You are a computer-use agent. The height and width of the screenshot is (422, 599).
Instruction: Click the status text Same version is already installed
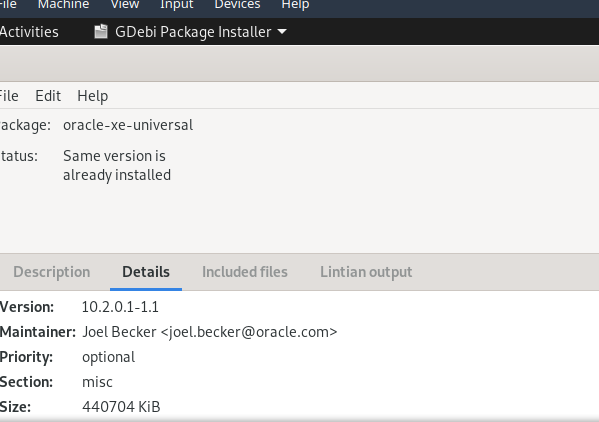coord(117,165)
